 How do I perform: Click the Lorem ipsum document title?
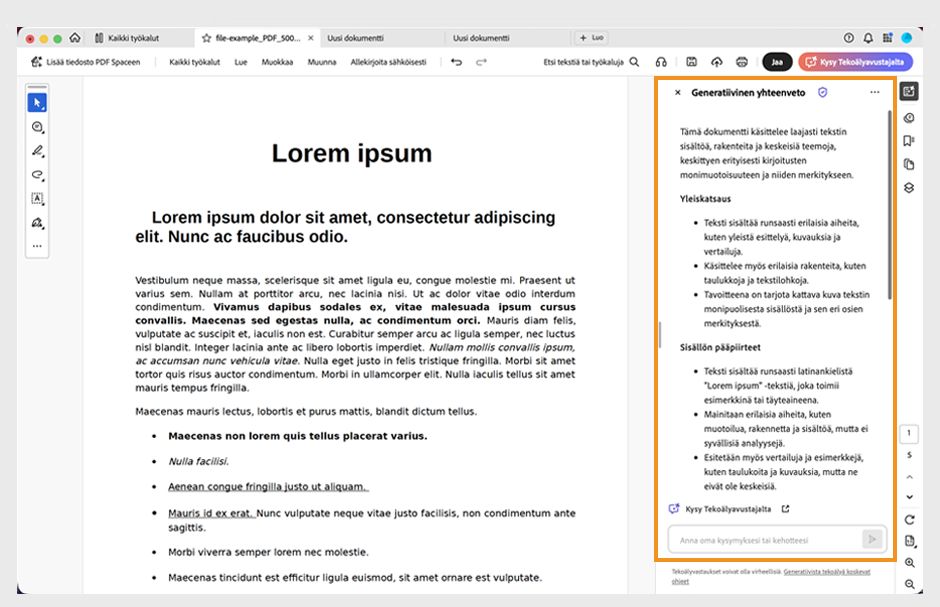pyautogui.click(x=352, y=153)
